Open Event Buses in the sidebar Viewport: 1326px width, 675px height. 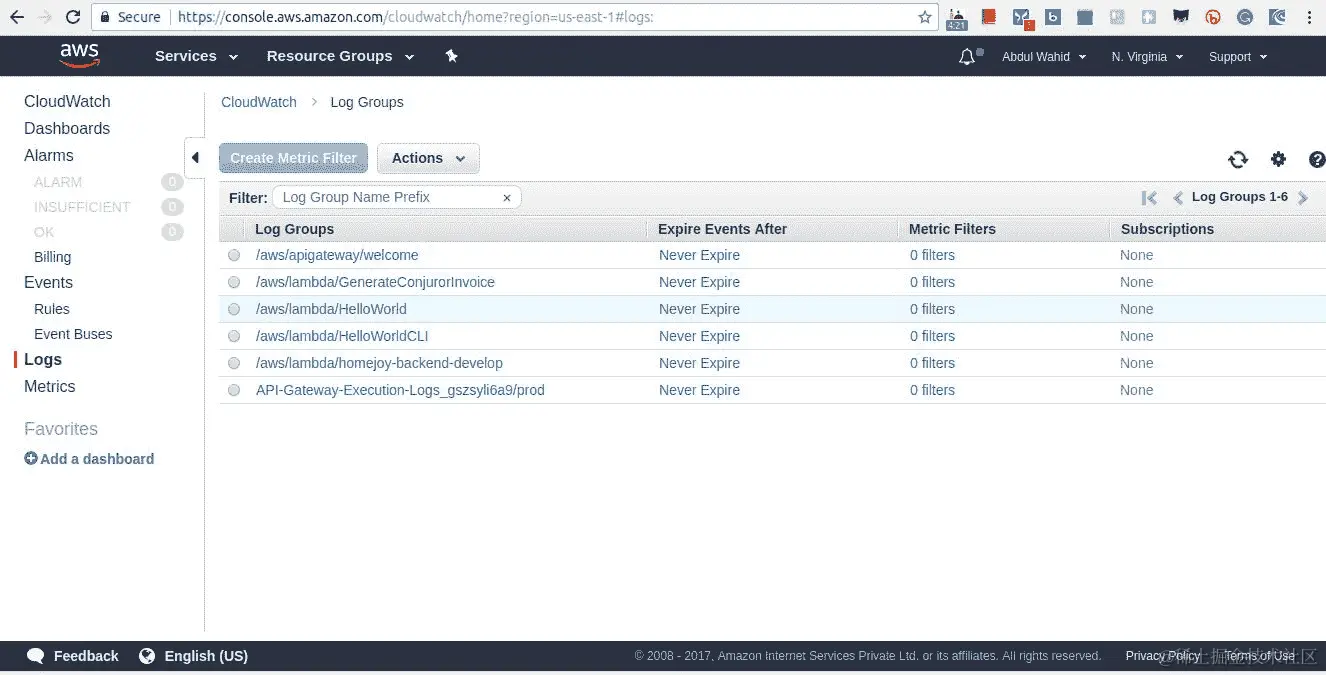click(73, 334)
